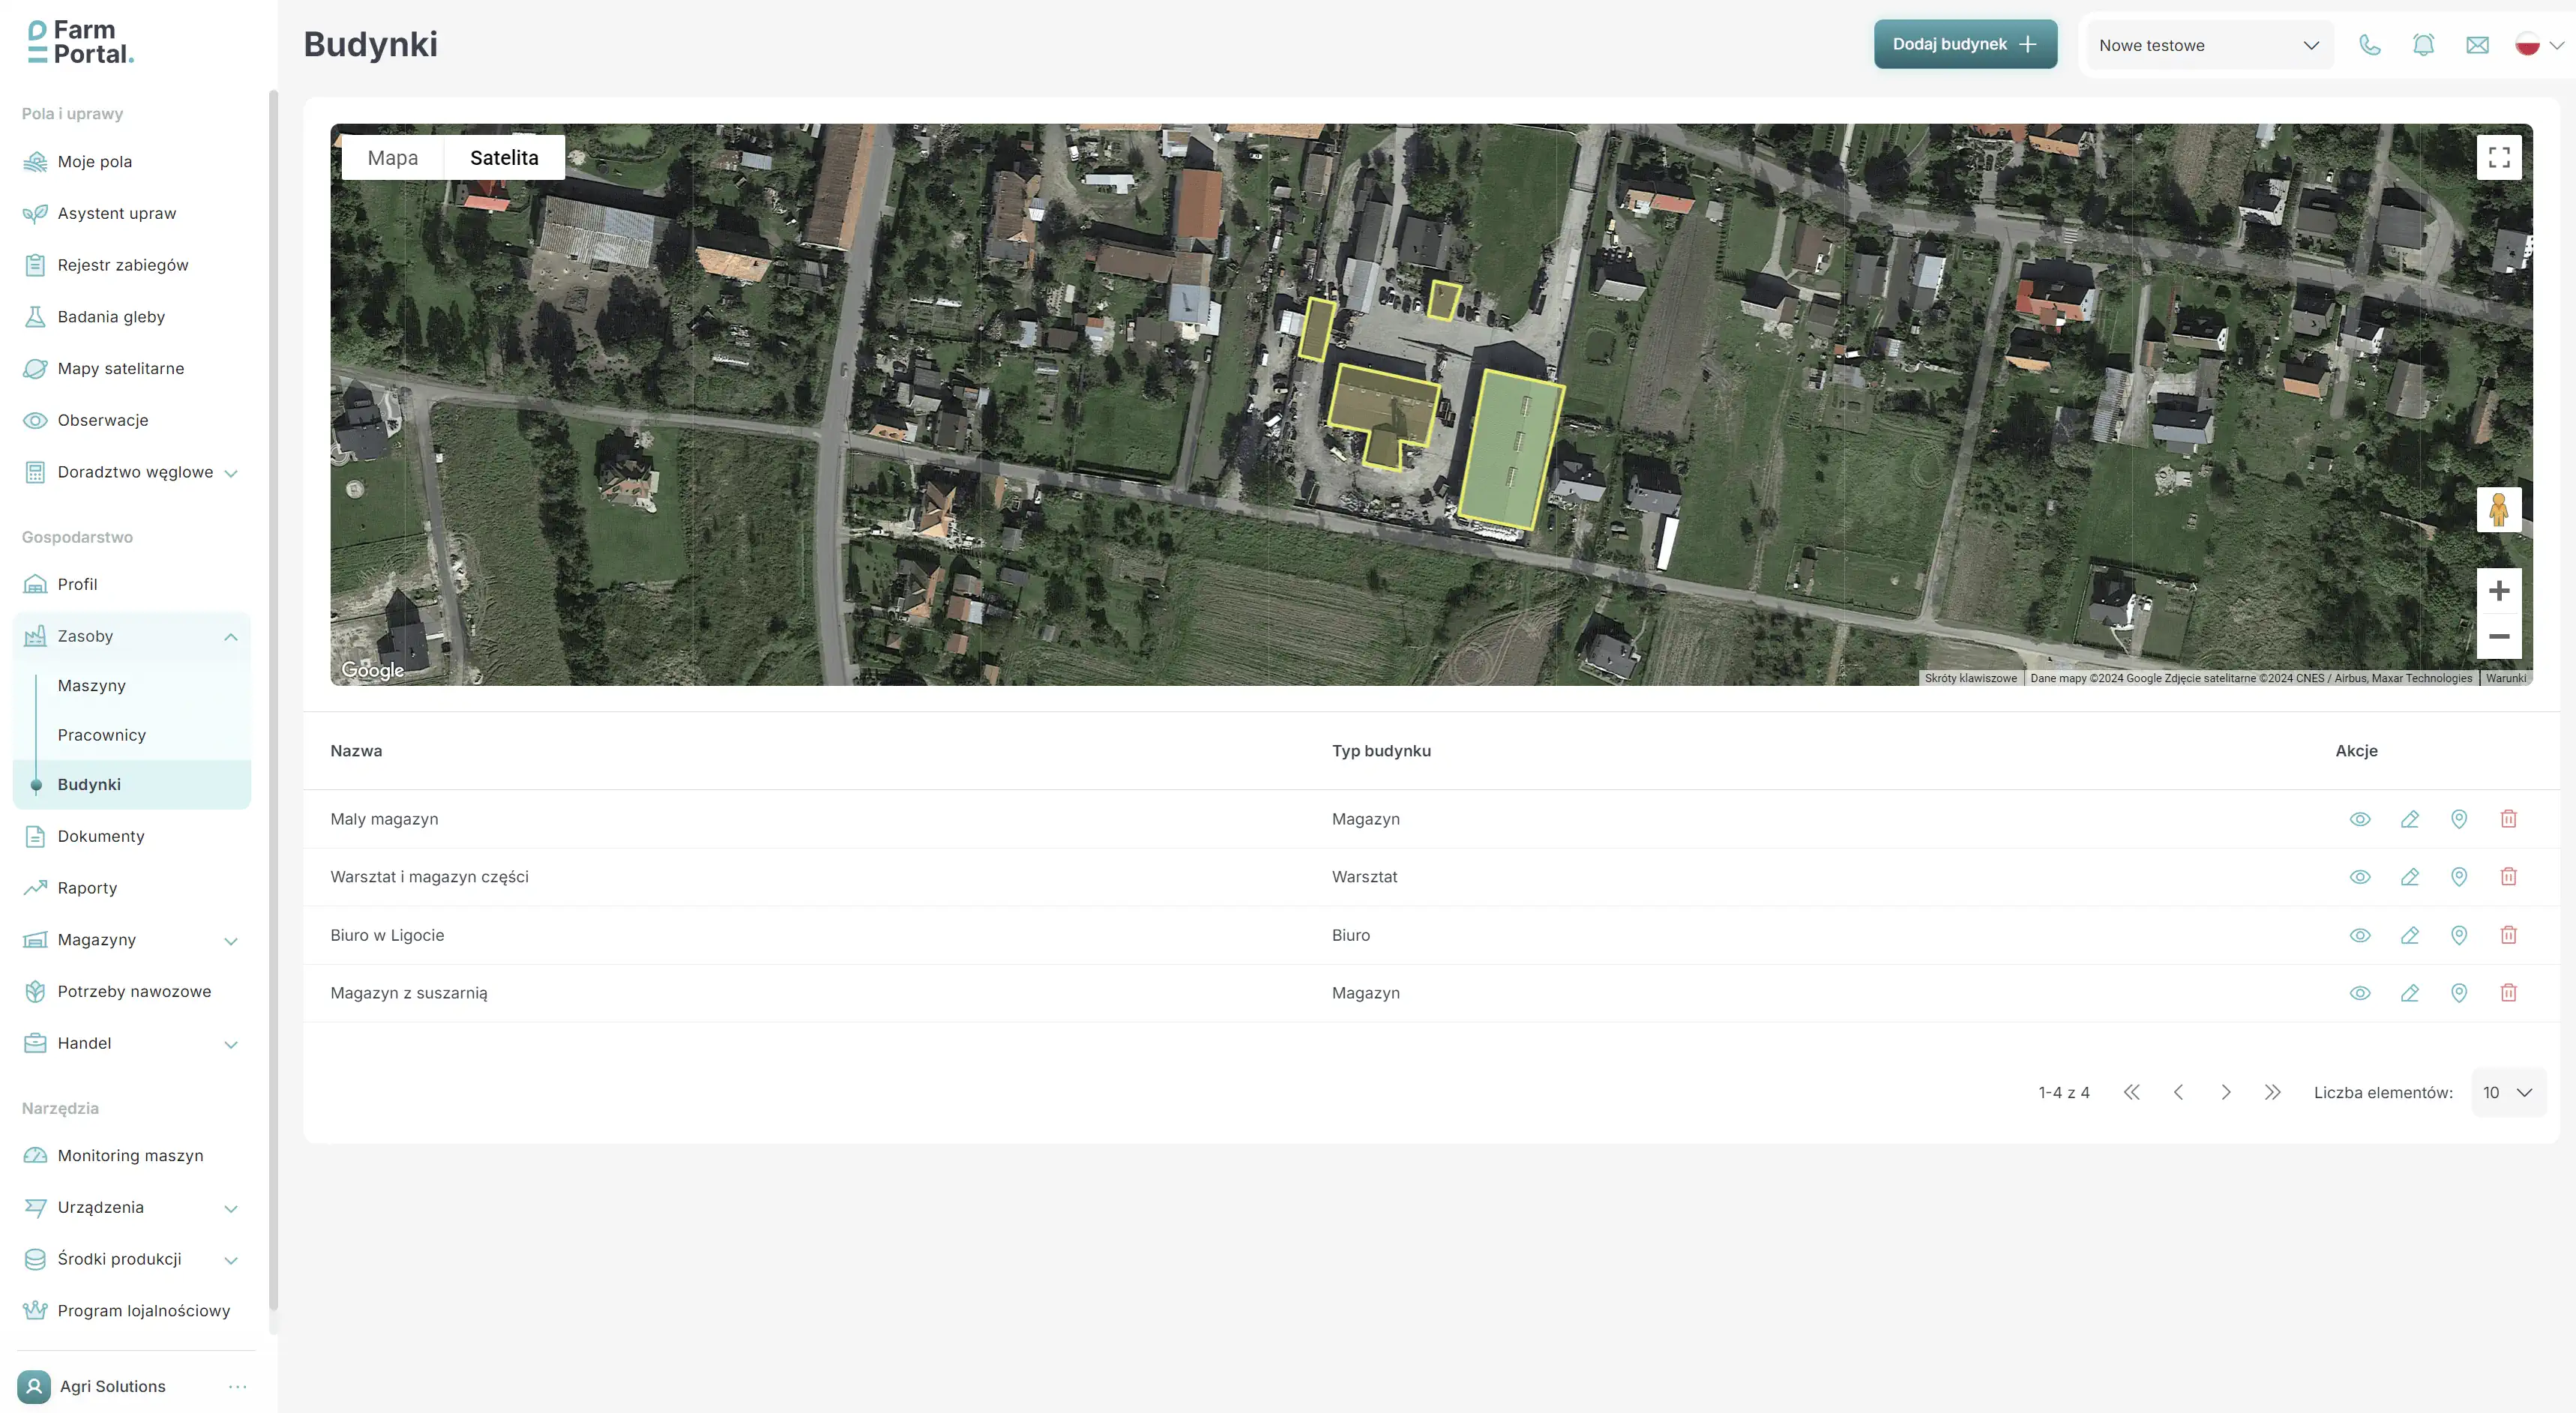Go to the previous results page
The width and height of the screenshot is (2576, 1413).
pyautogui.click(x=2178, y=1092)
